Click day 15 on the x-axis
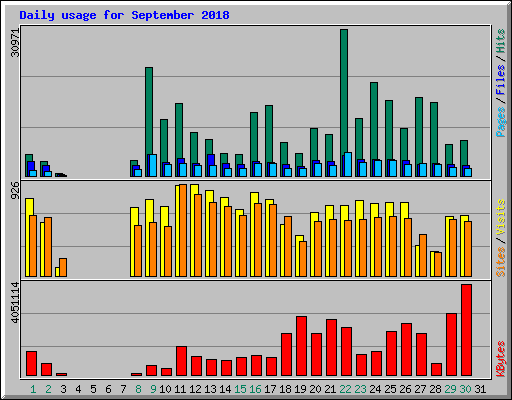 pyautogui.click(x=240, y=389)
